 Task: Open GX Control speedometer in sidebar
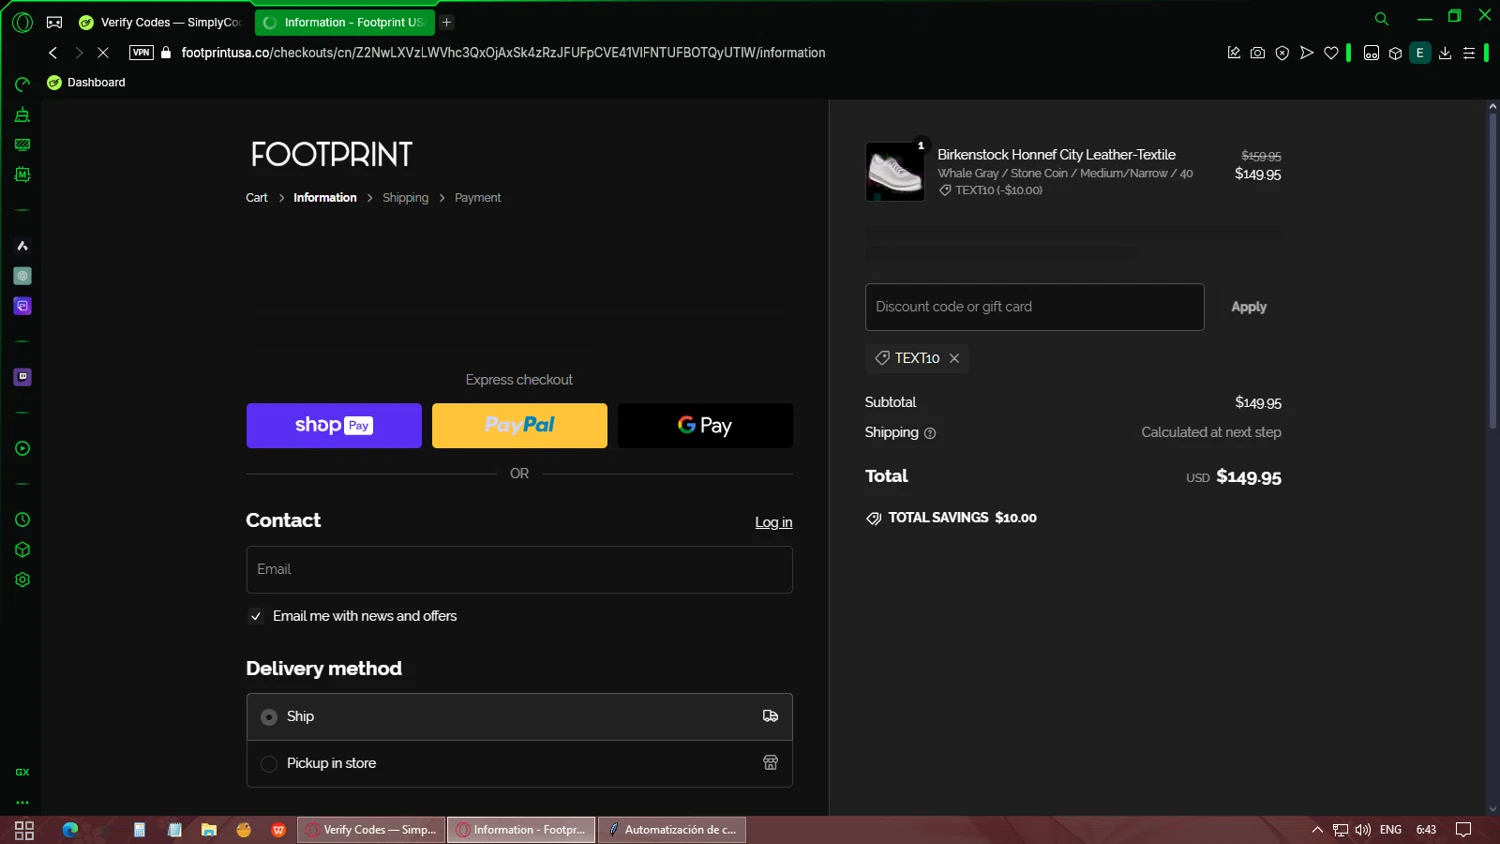22,85
